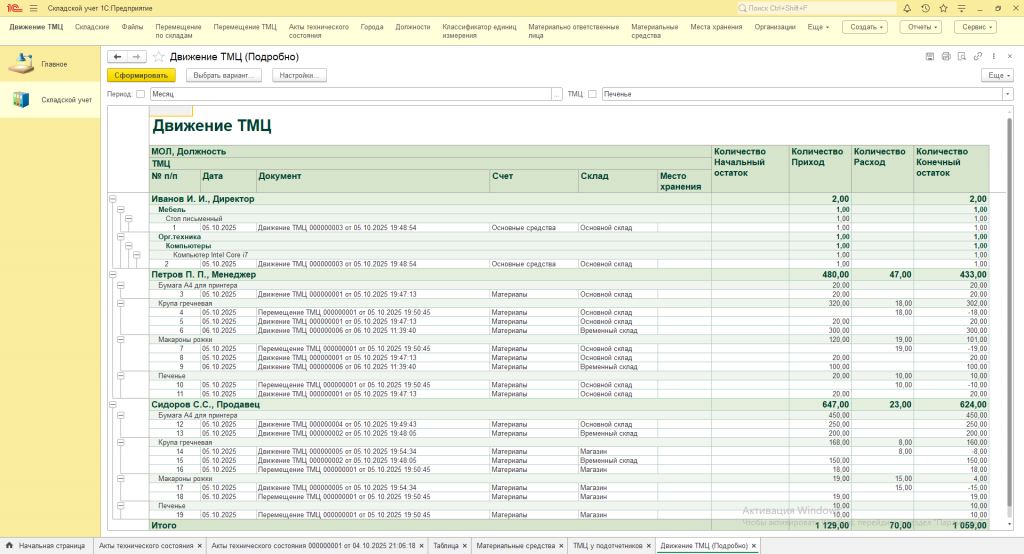Close the first Акты технического состояния tab
The image size is (1024, 554).
[200, 546]
